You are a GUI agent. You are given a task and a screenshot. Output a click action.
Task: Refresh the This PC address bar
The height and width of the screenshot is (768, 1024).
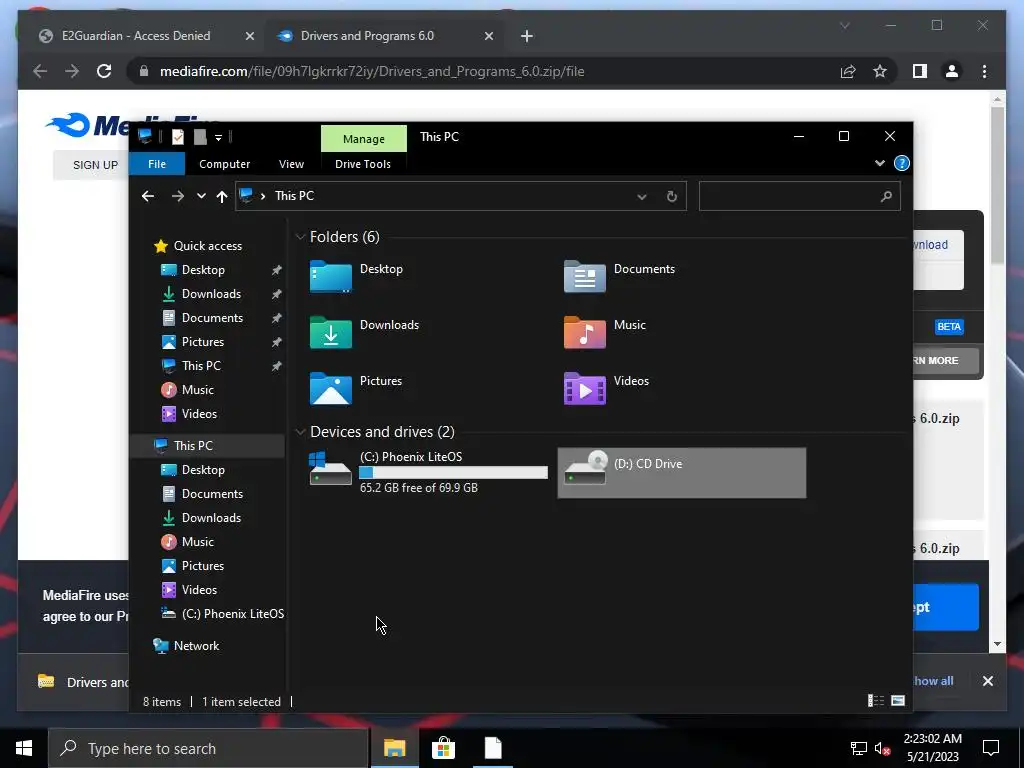click(671, 196)
